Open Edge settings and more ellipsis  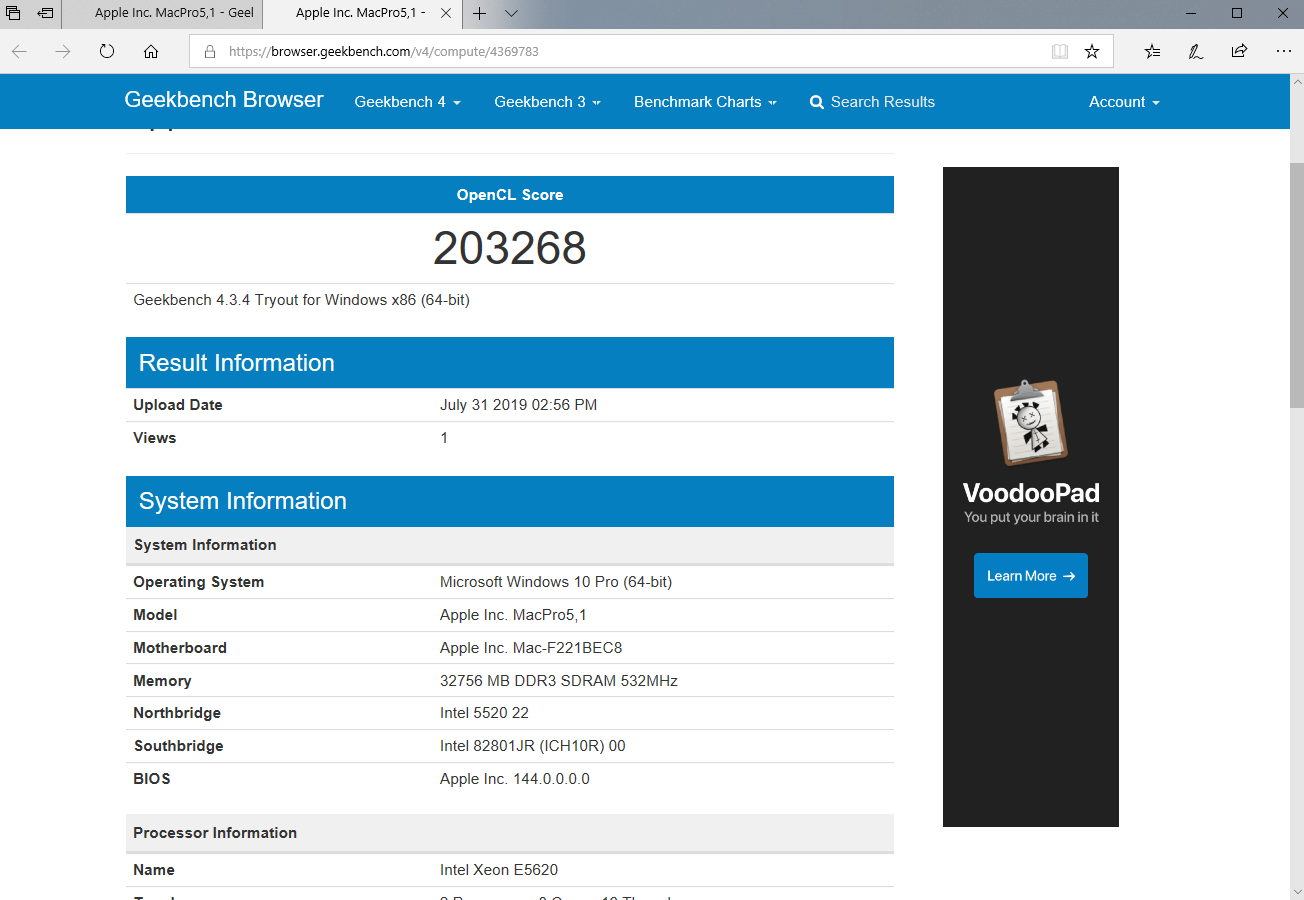pyautogui.click(x=1284, y=51)
